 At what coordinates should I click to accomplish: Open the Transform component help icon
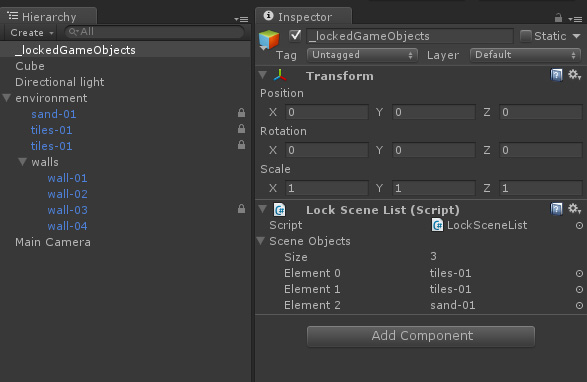tap(556, 75)
